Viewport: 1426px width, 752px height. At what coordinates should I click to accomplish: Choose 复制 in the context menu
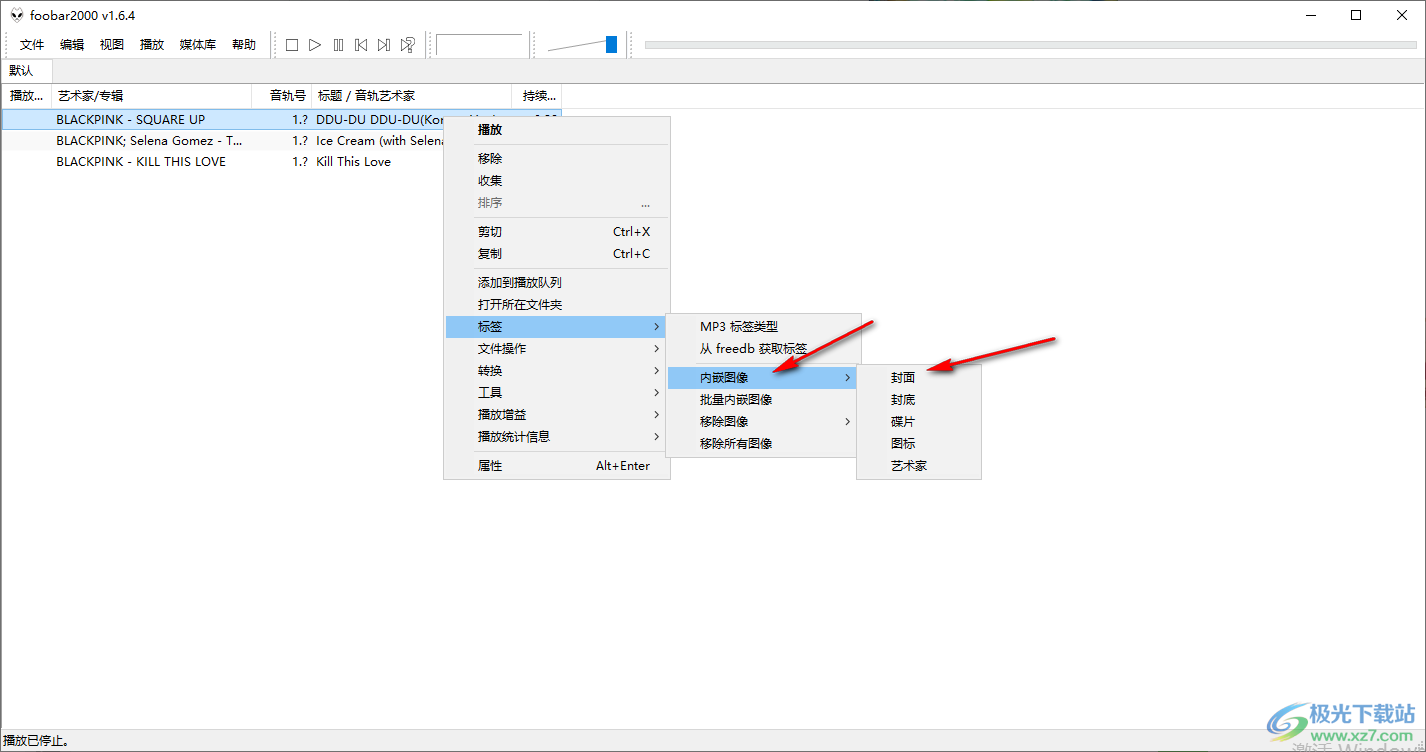(557, 254)
